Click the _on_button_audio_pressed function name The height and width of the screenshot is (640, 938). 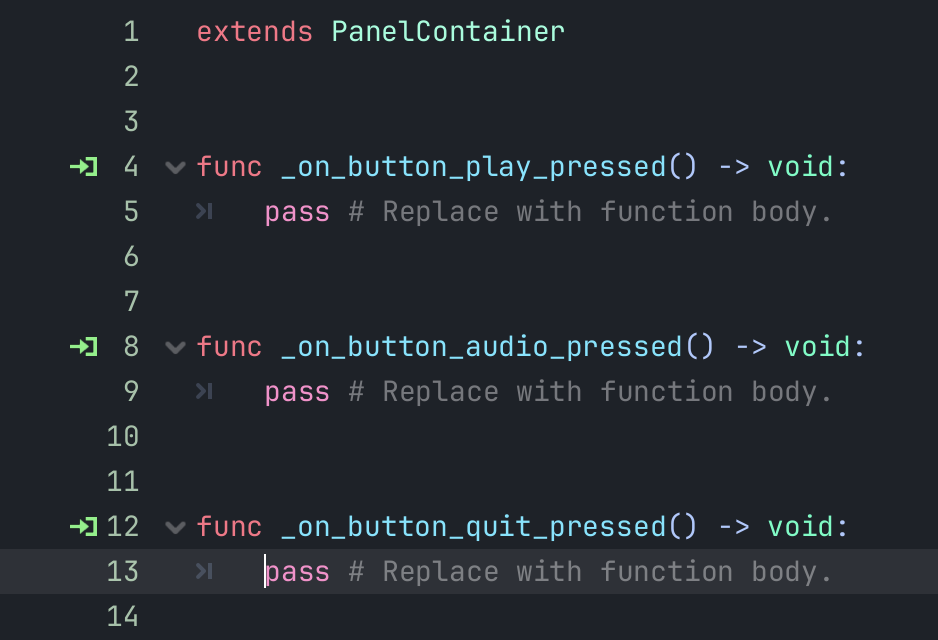tap(482, 347)
